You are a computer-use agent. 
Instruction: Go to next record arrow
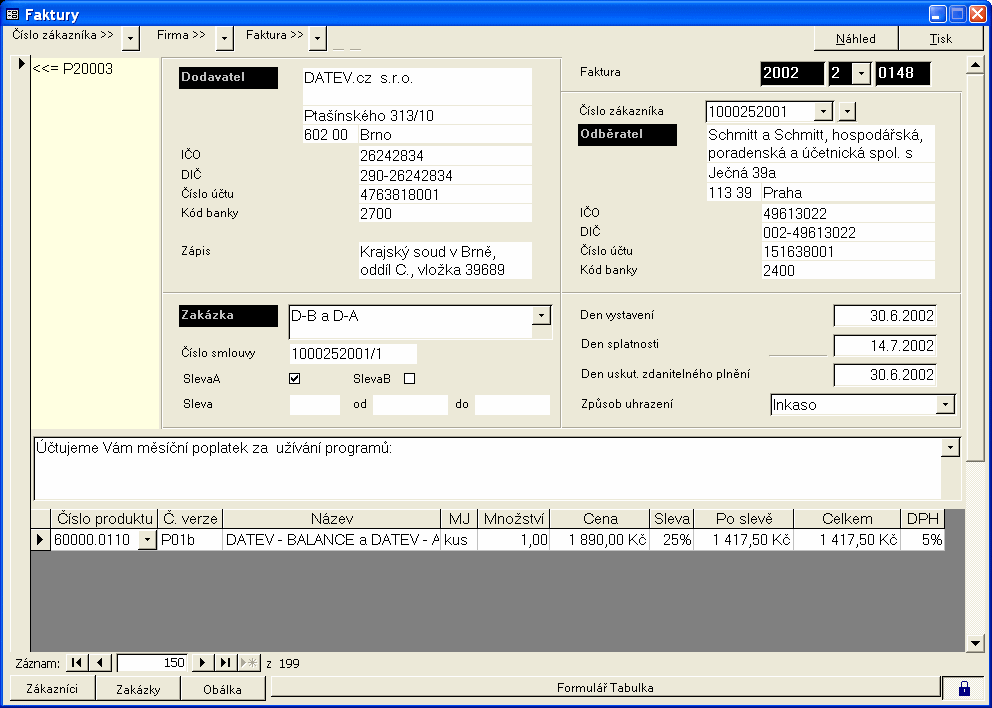203,663
